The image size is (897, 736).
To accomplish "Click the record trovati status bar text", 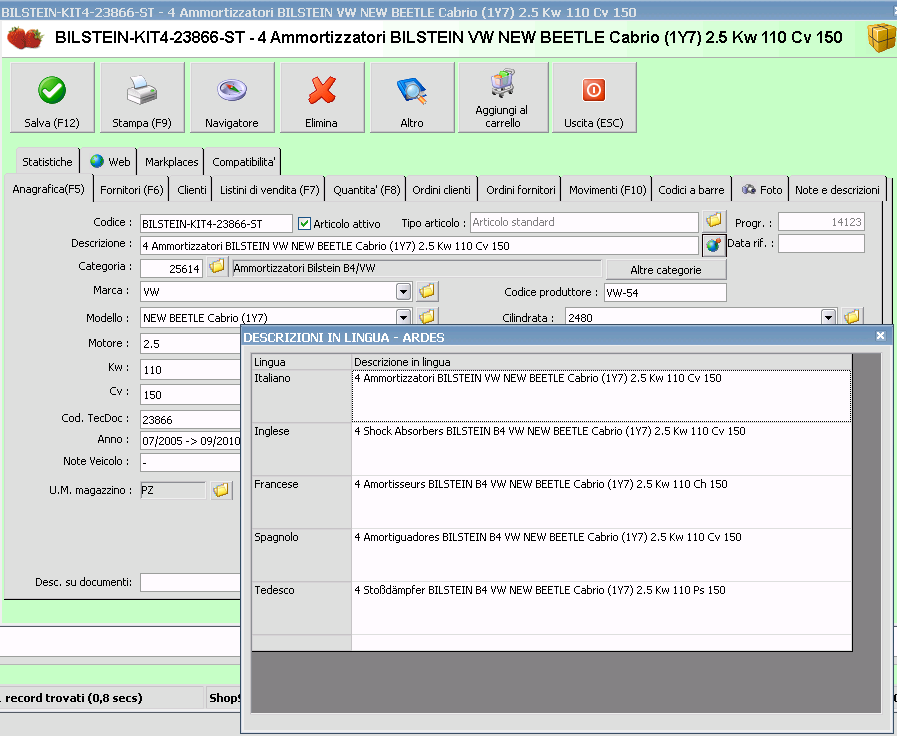I will (x=73, y=698).
